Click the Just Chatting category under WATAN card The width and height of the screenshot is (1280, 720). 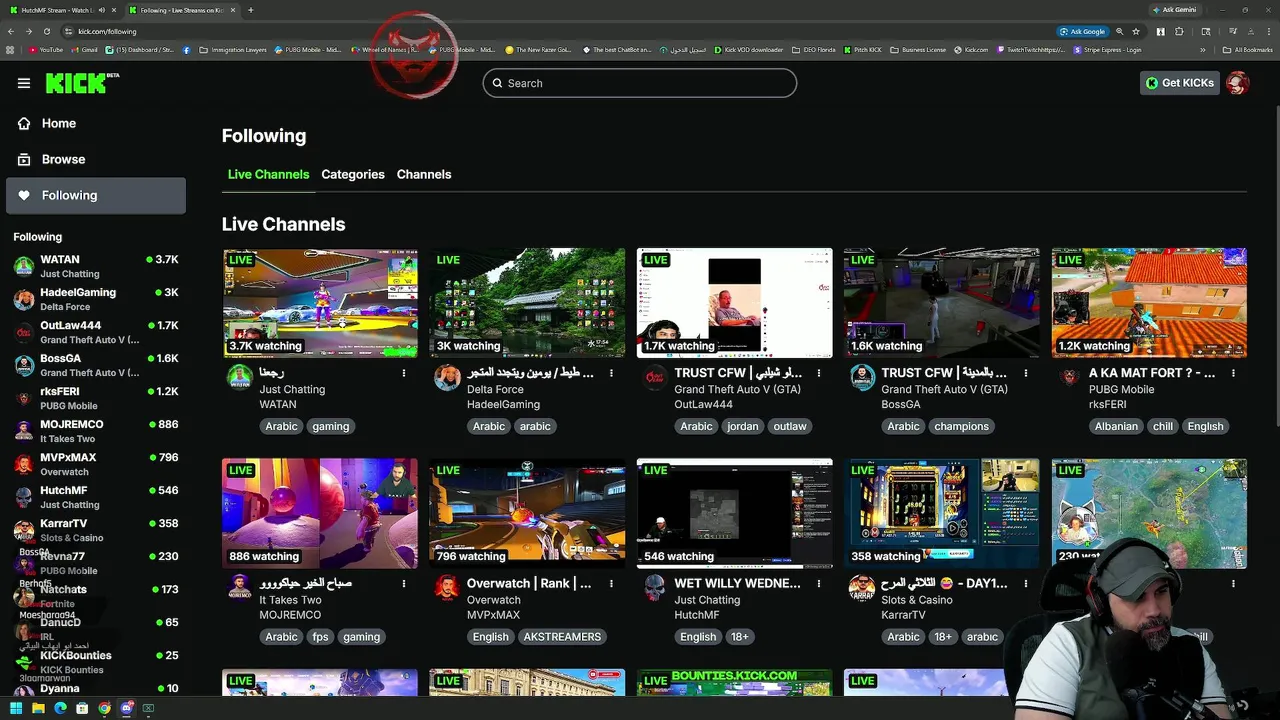[x=292, y=389]
